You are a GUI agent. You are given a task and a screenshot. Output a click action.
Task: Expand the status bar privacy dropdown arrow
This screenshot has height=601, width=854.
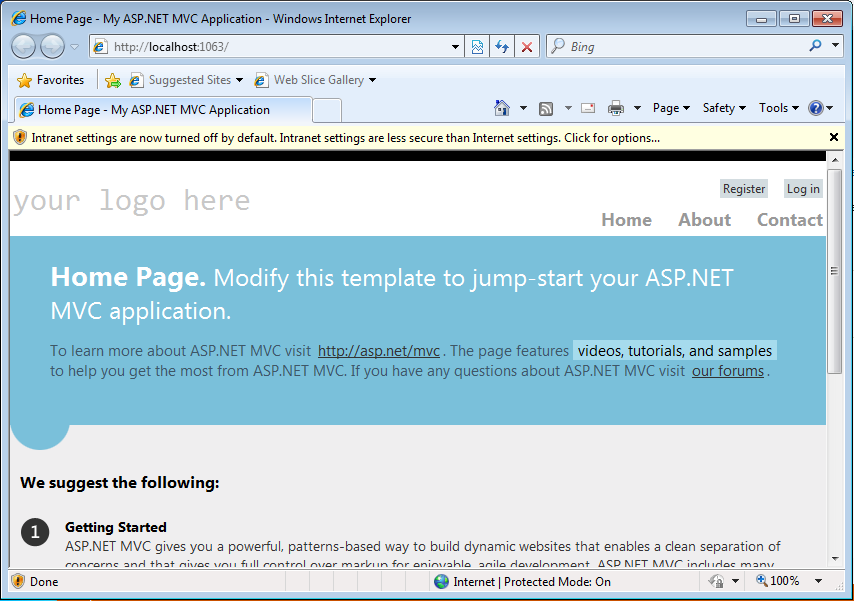735,581
